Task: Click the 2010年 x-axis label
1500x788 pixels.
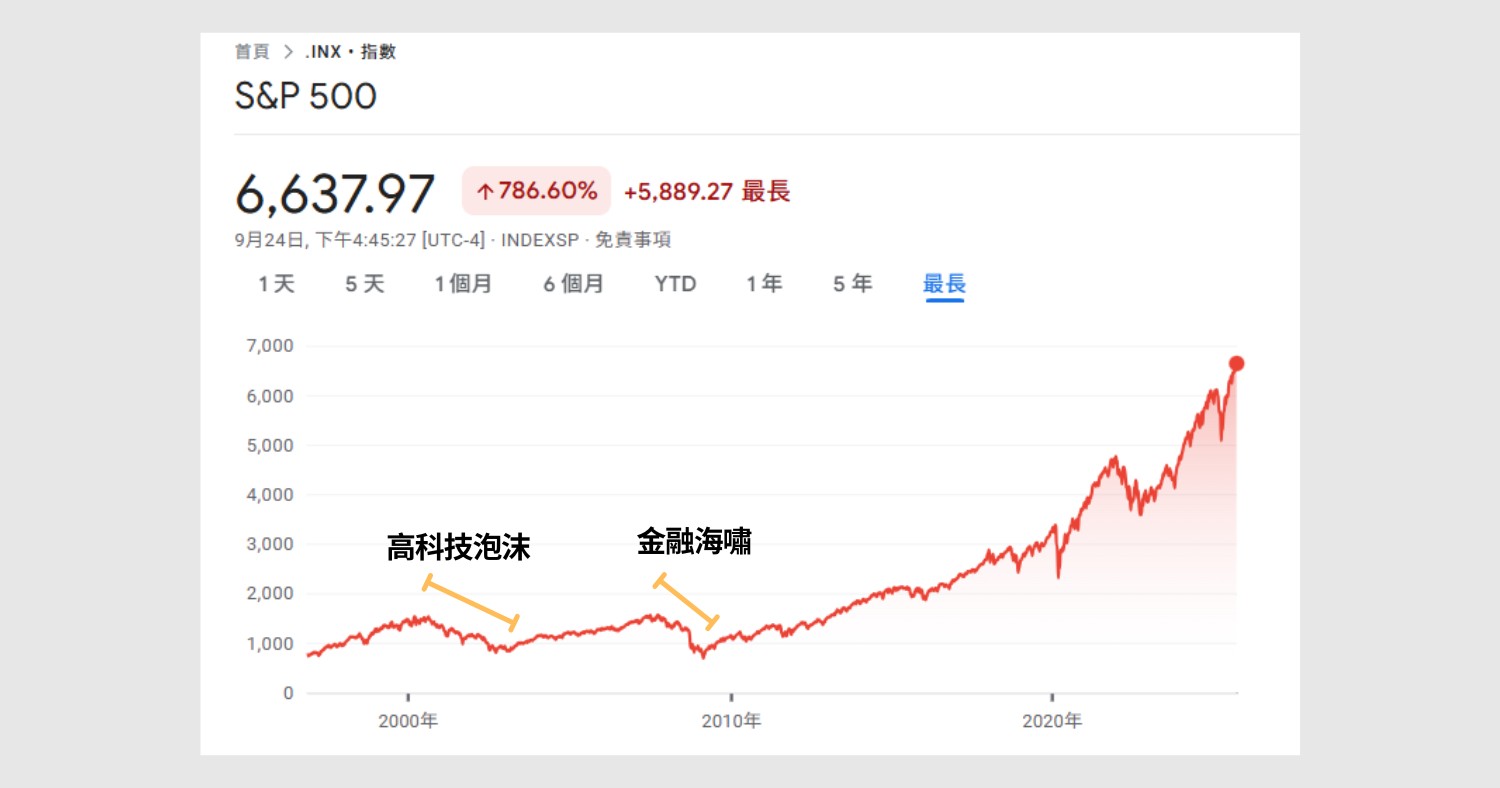Action: click(731, 721)
